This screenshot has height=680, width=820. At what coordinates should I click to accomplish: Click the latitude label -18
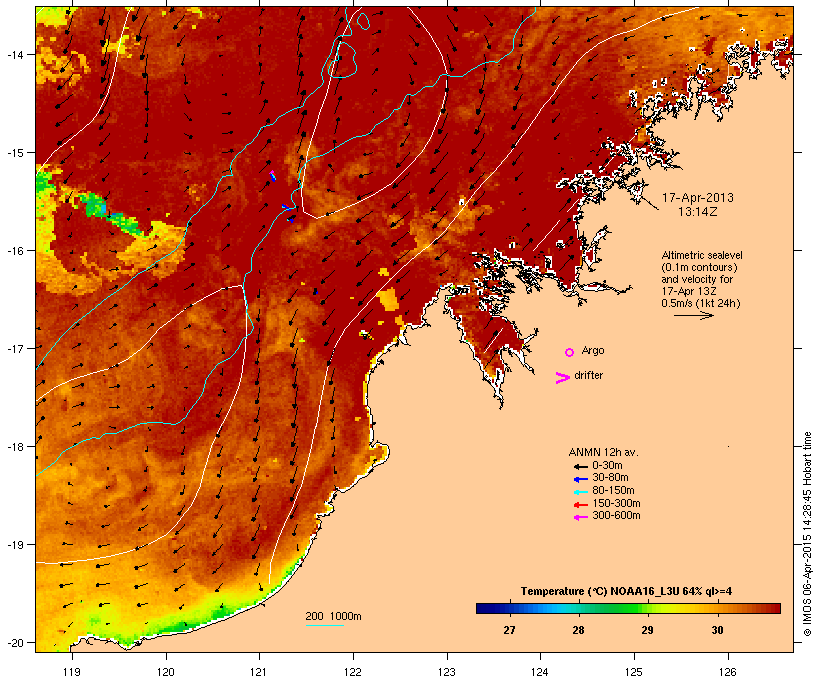[x=15, y=446]
